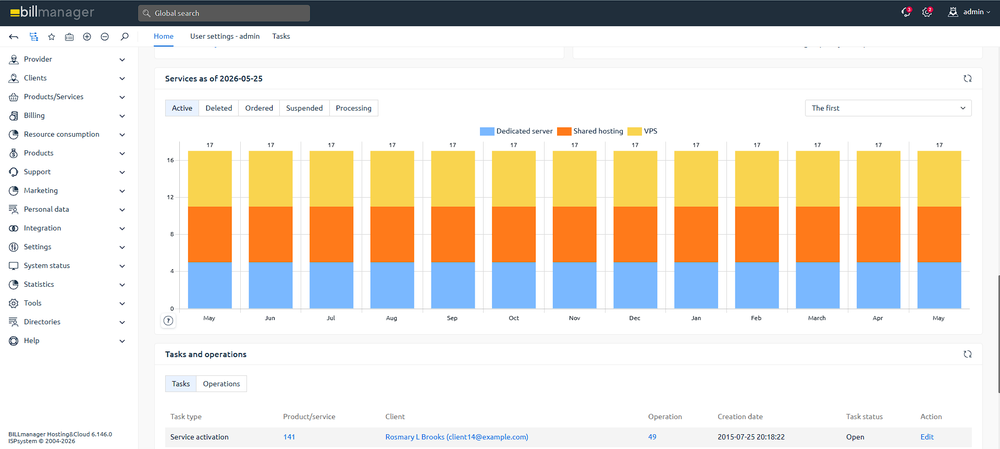1000x449 pixels.
Task: Click the chart help question mark icon
Action: click(x=168, y=321)
